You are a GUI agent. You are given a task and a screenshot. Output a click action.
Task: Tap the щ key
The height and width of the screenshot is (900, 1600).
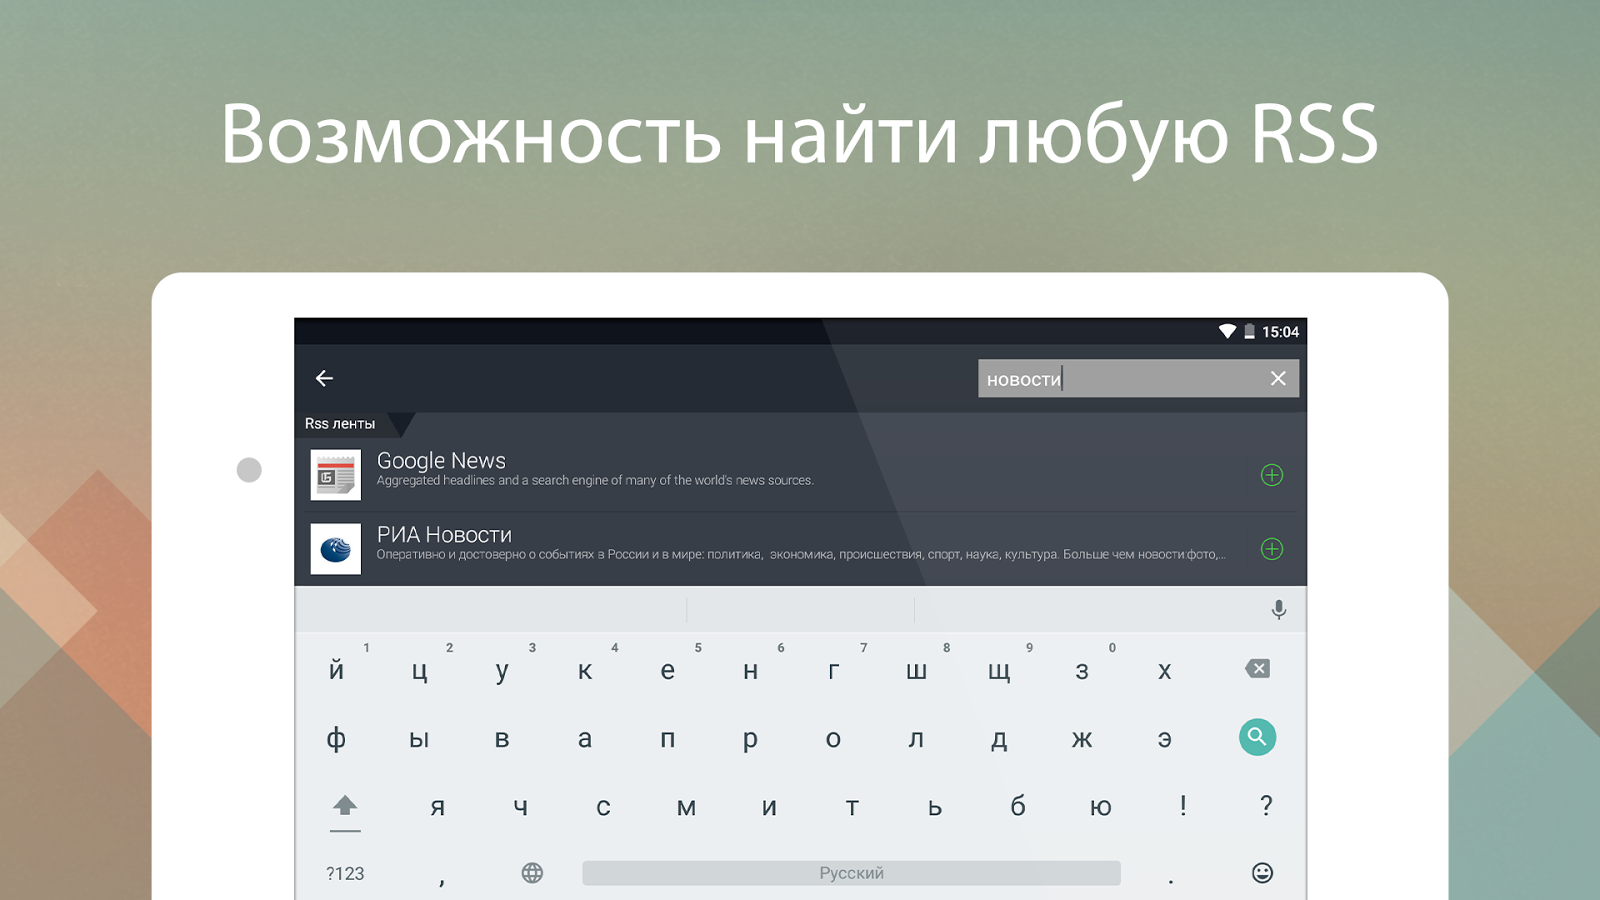click(x=999, y=671)
